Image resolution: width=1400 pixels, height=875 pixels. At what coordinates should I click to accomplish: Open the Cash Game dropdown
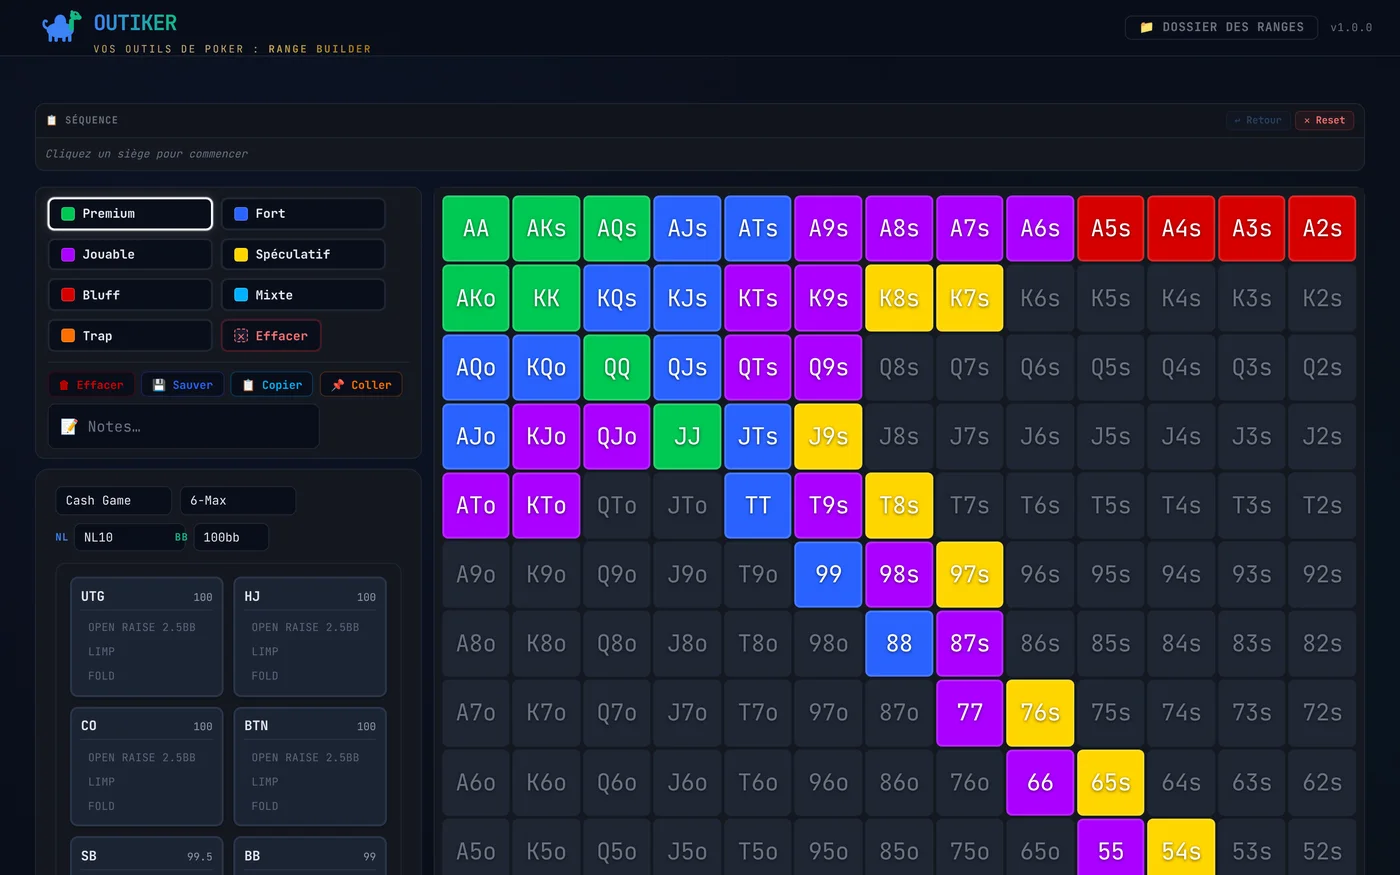[x=113, y=500]
